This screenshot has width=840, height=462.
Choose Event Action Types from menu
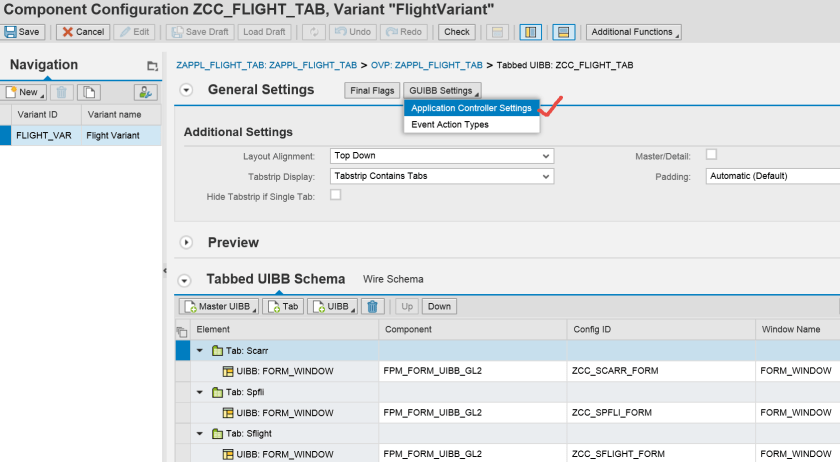(x=450, y=125)
